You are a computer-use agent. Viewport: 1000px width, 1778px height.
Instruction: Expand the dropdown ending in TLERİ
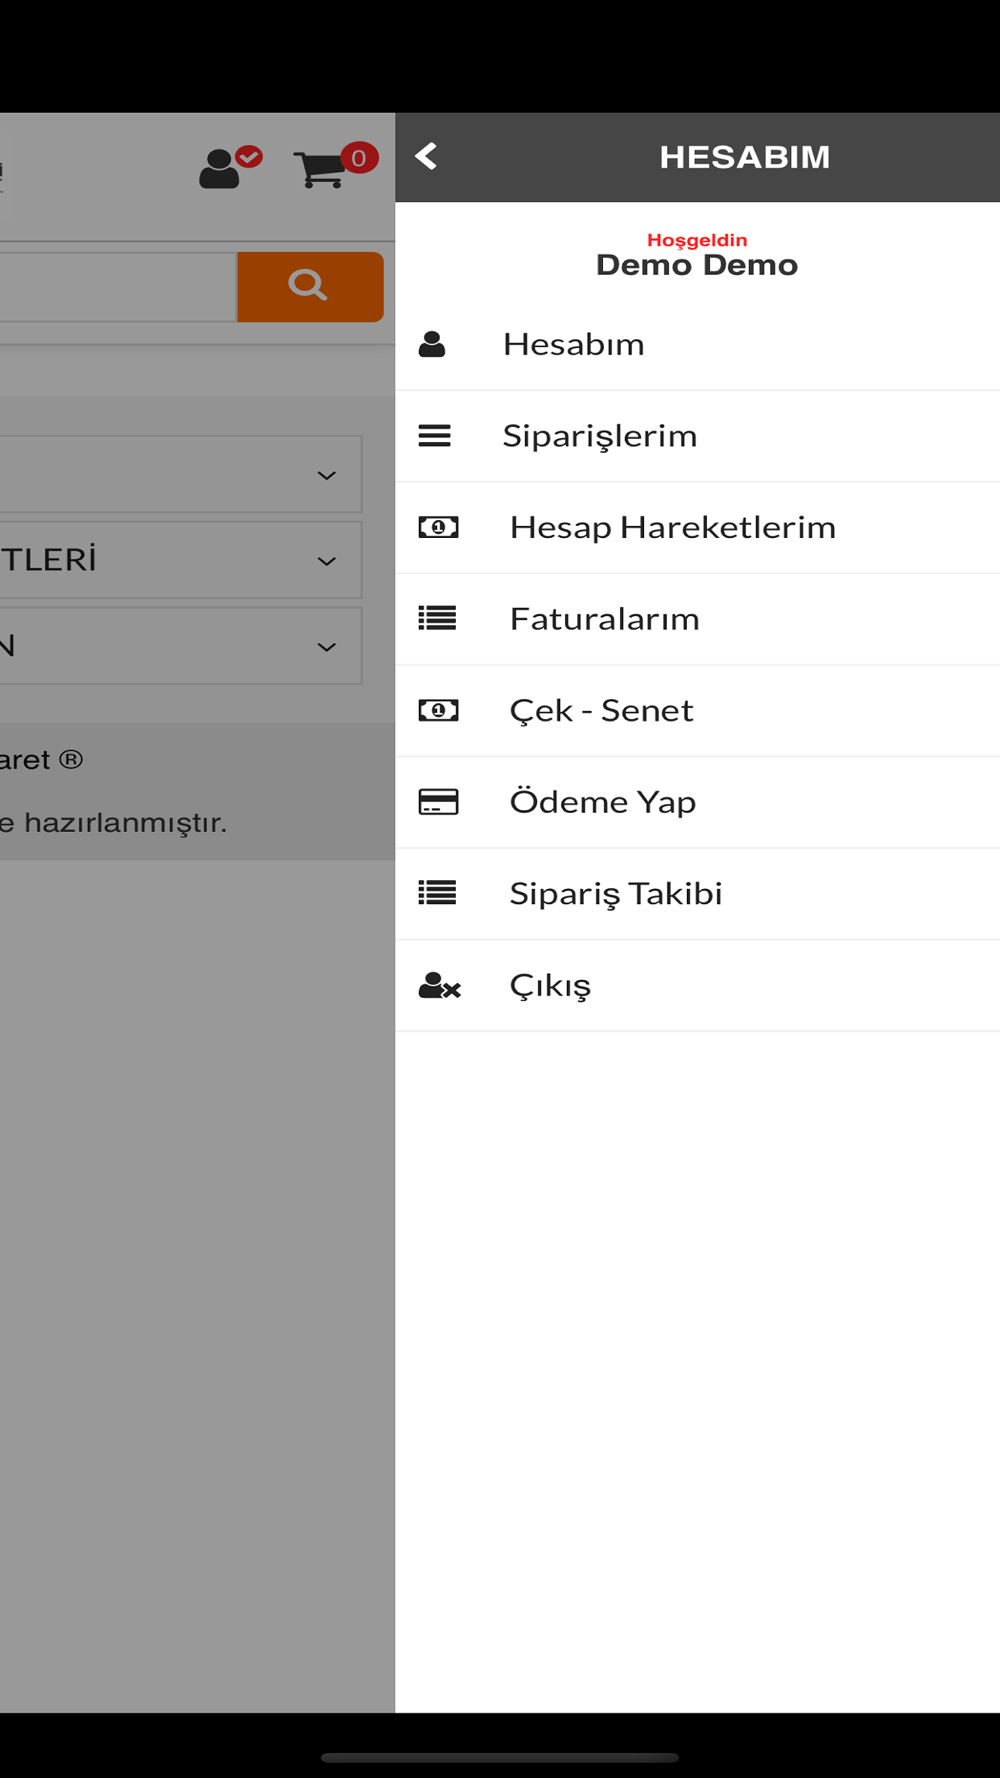point(326,561)
